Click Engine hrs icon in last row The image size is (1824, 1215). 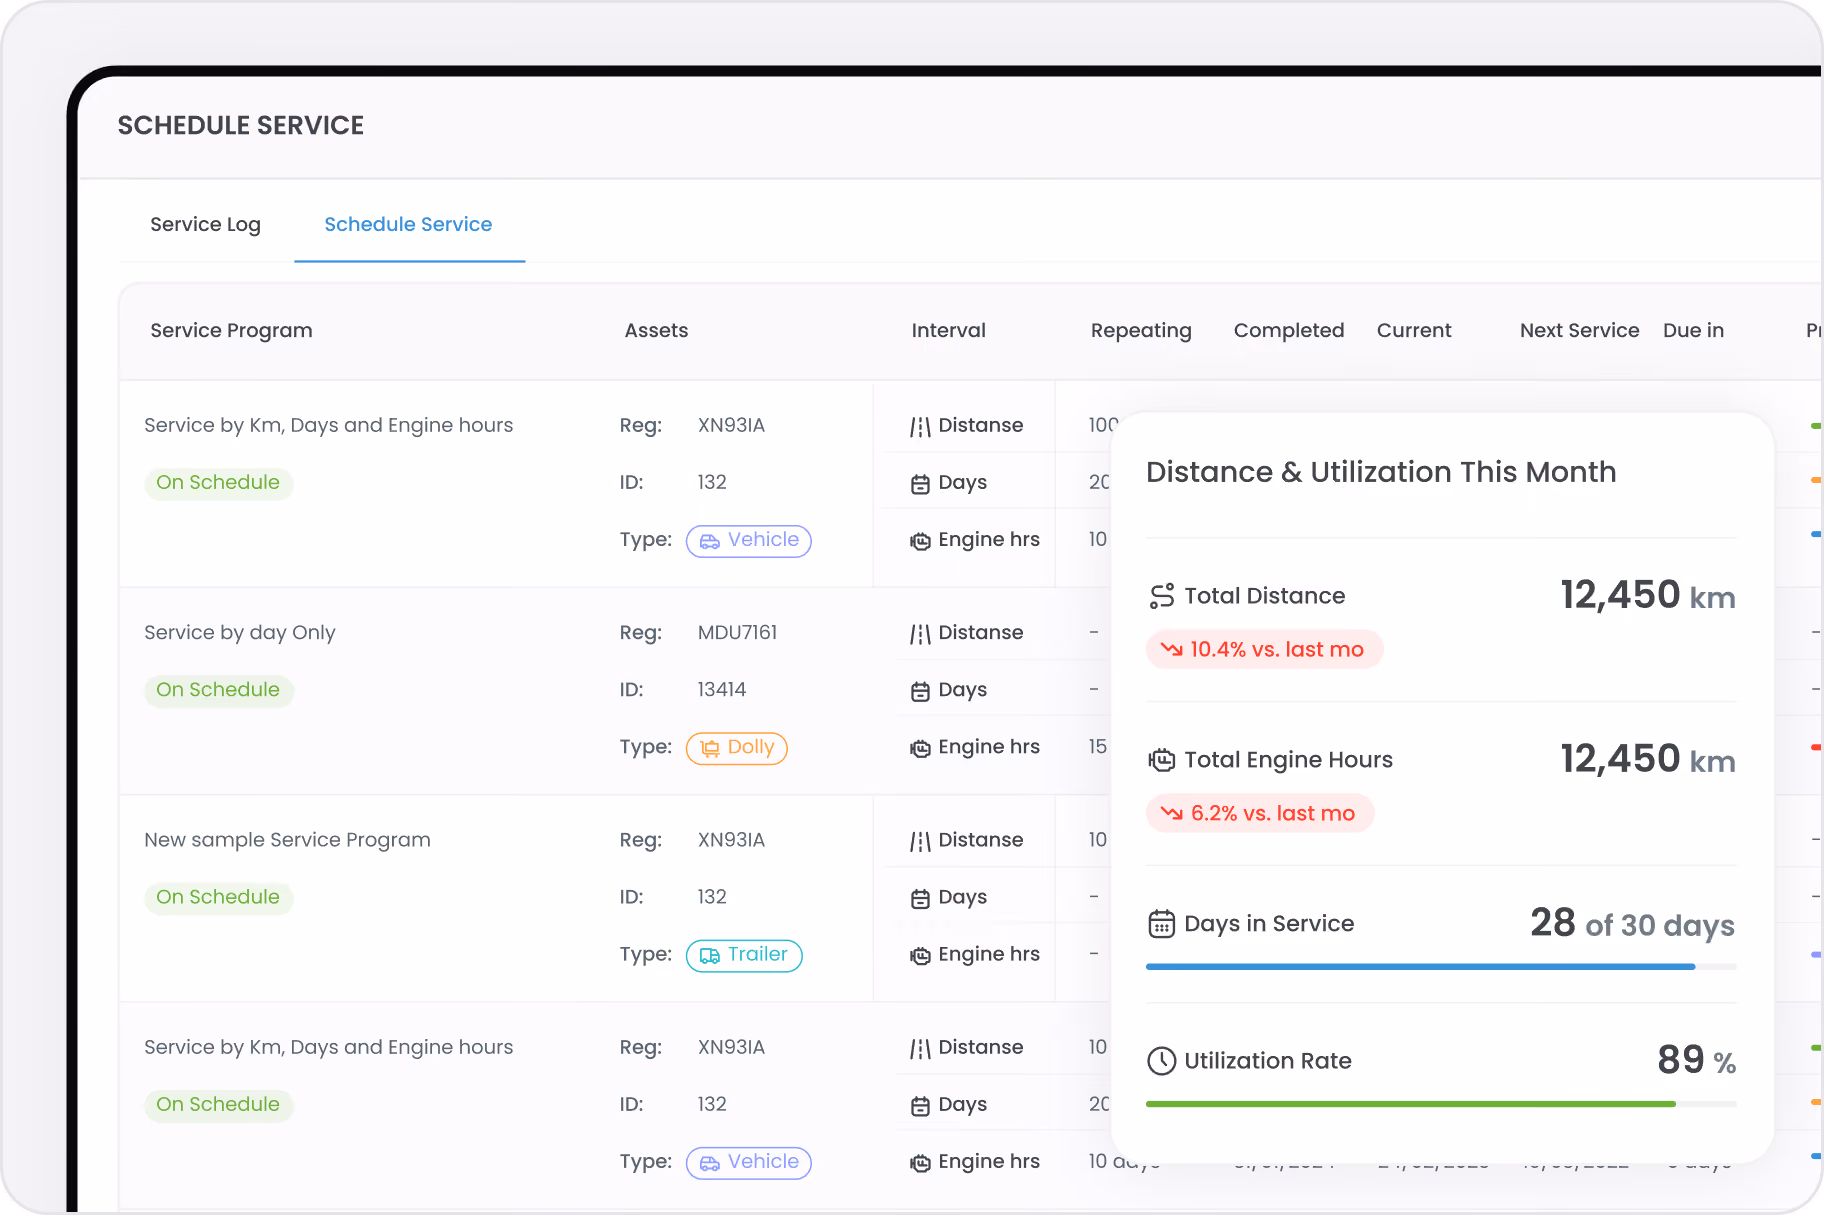920,1163
